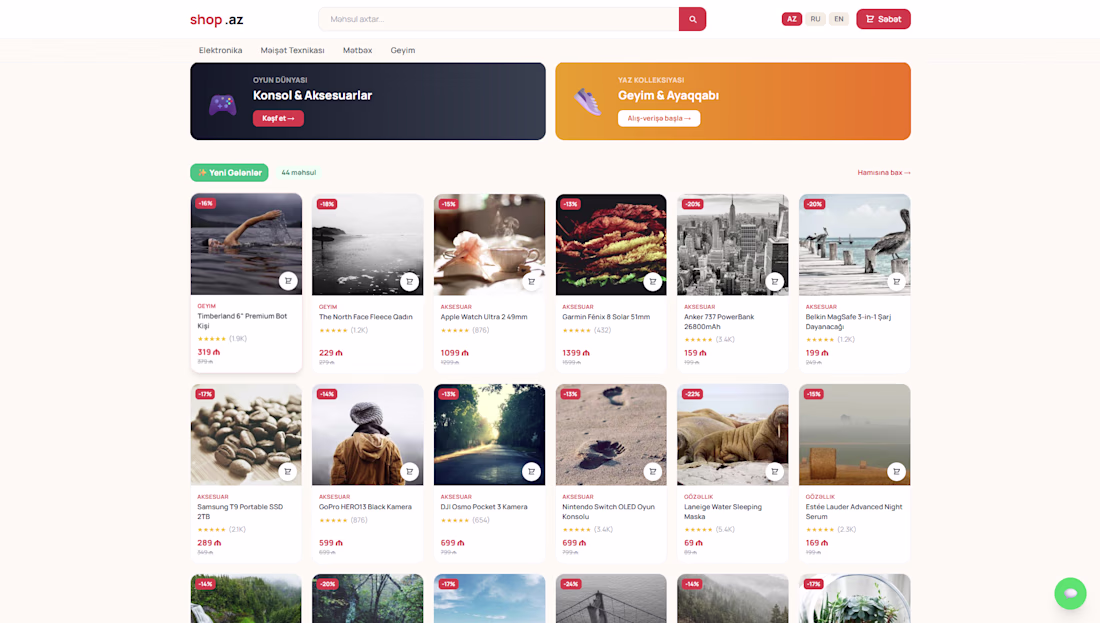Click the DJI Osmo Pocket 3 Kamera title
The width and height of the screenshot is (1100, 623).
click(483, 507)
